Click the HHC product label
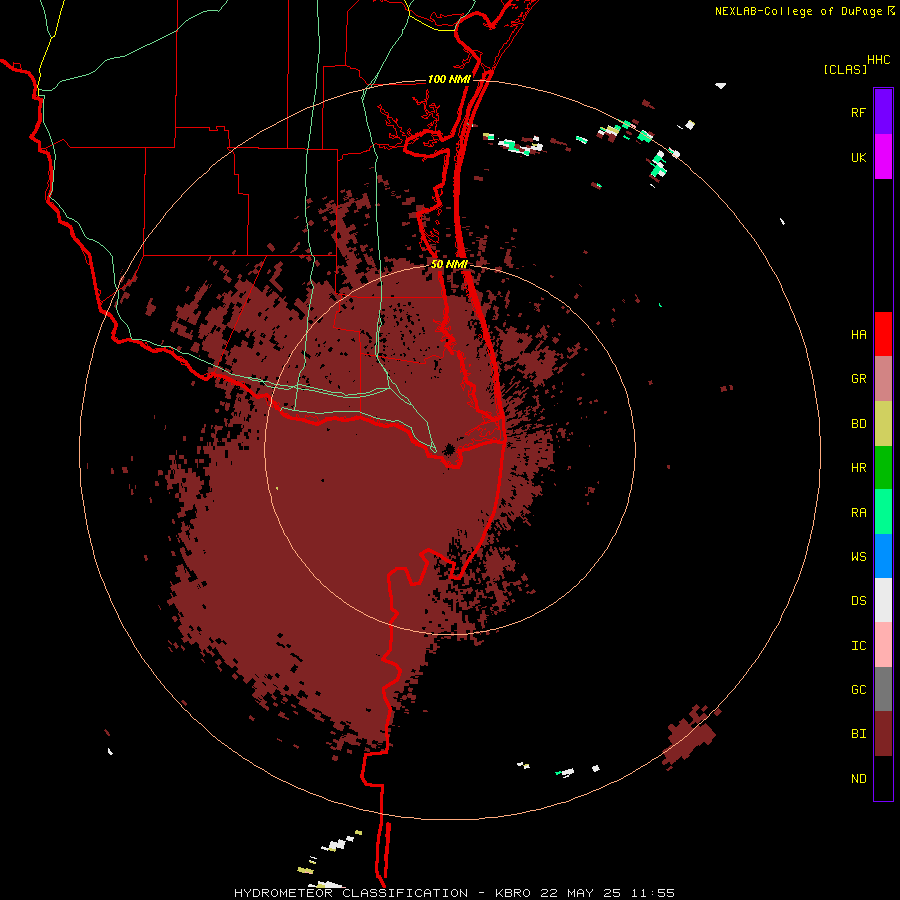 pyautogui.click(x=878, y=60)
